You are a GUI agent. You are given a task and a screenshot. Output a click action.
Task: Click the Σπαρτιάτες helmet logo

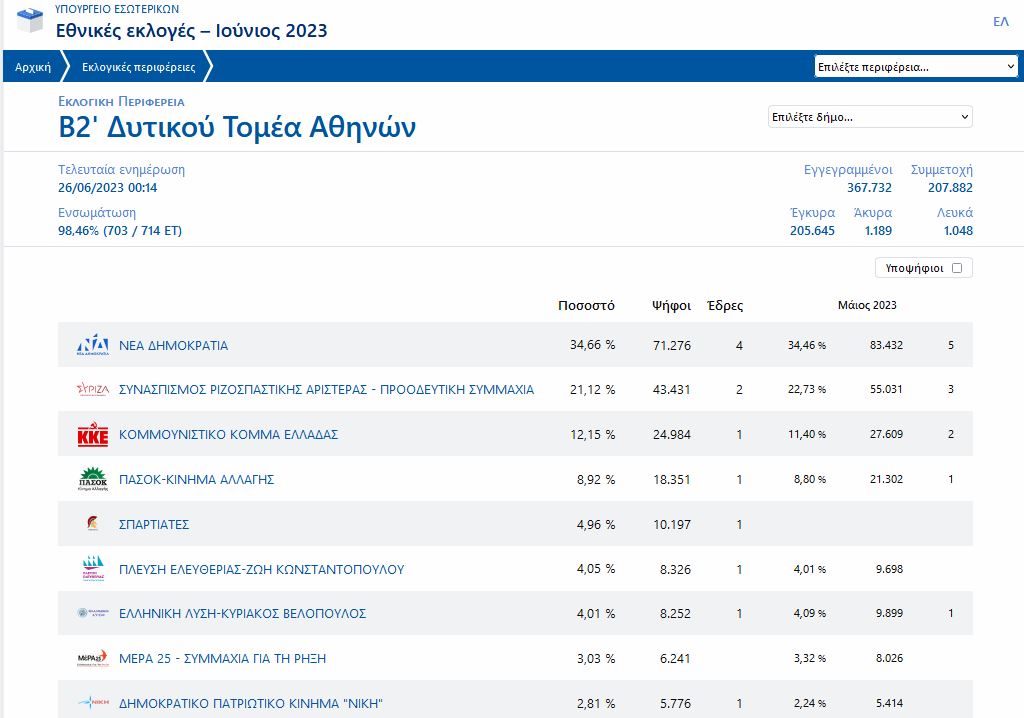coord(92,524)
